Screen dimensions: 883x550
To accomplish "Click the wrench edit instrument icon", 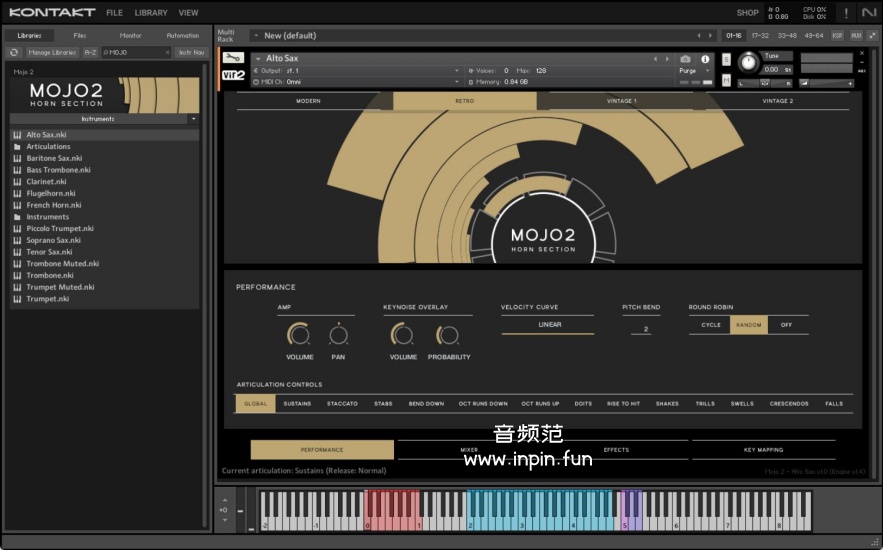I will (233, 58).
